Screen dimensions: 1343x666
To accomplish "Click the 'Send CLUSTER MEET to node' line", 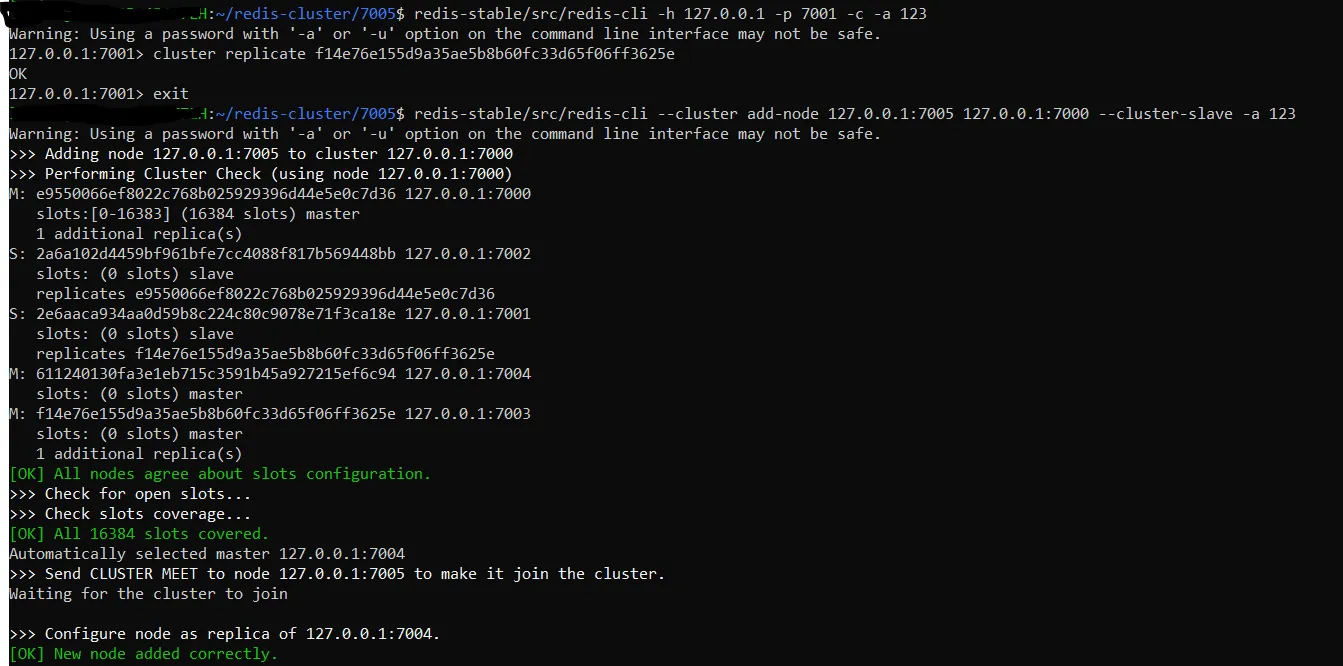I will (x=337, y=574).
